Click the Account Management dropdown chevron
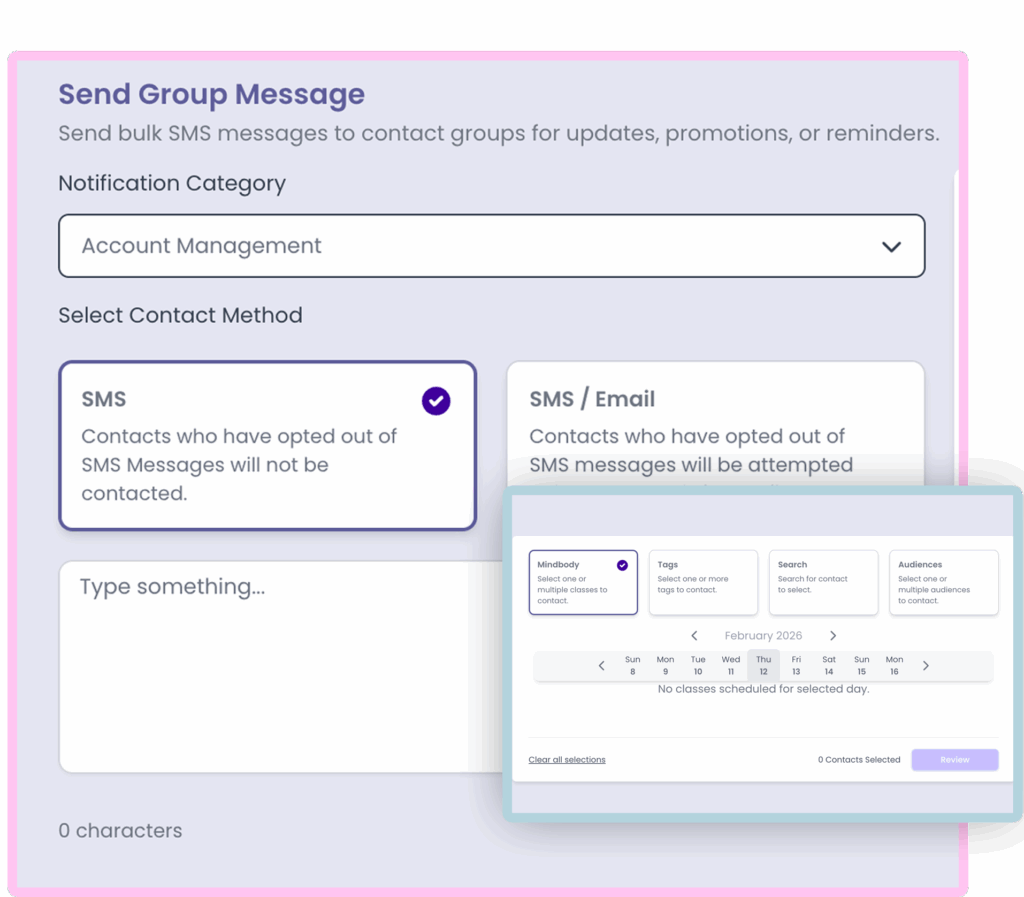 [891, 247]
